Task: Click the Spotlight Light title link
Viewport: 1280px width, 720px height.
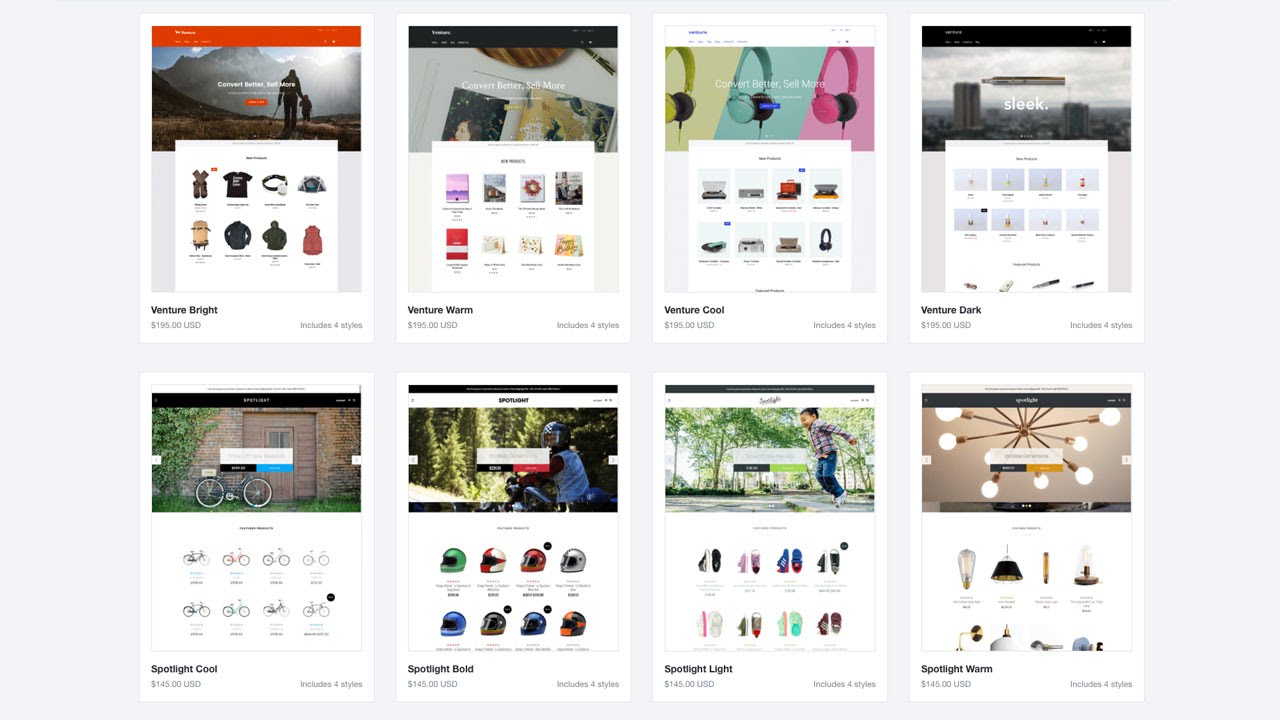Action: pyautogui.click(x=698, y=669)
